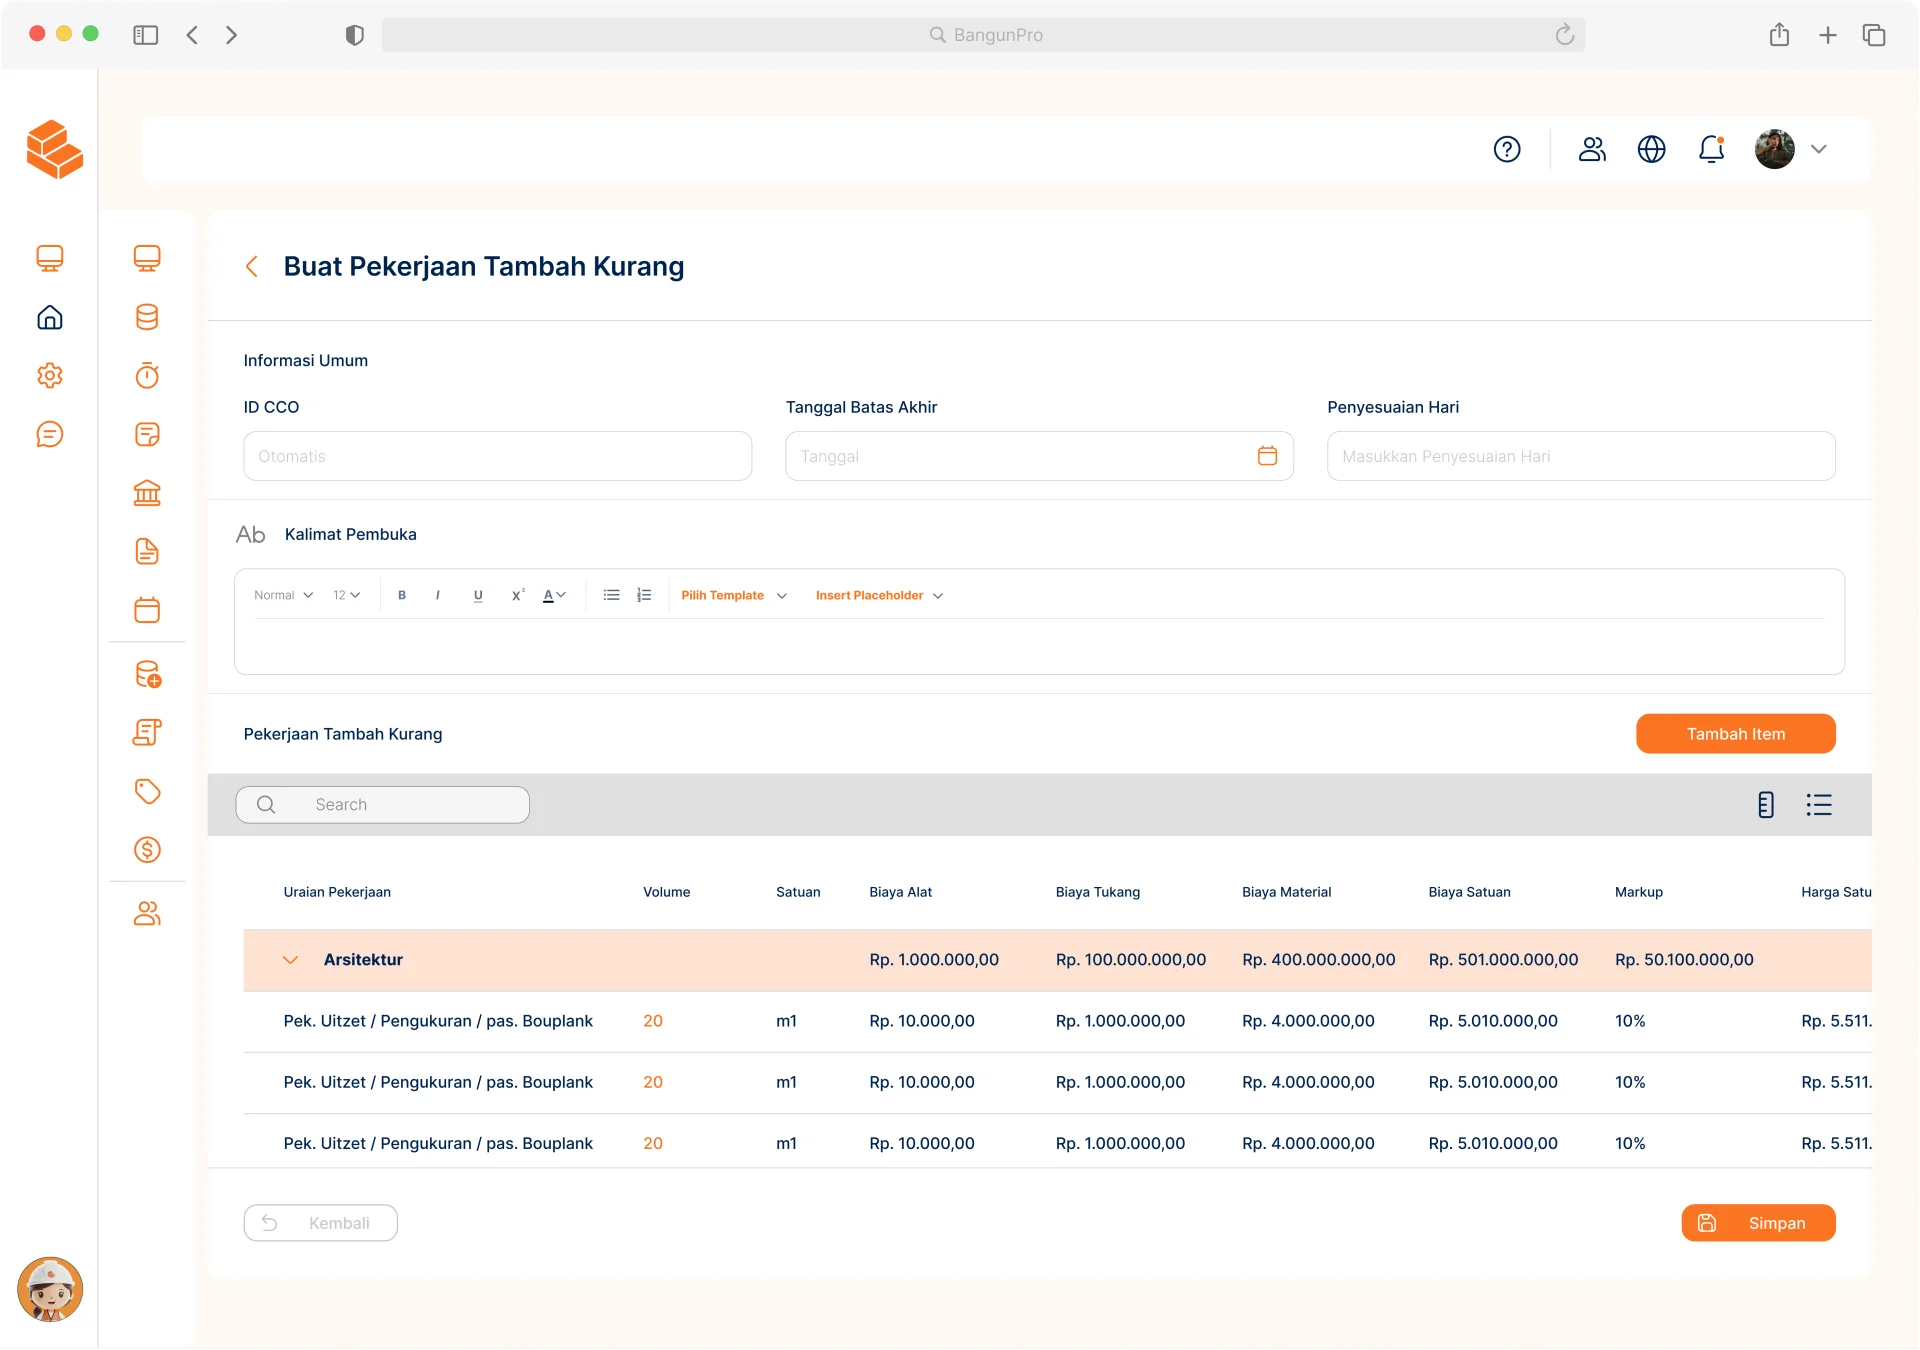Click the Penyesuaian Hari input field

pos(1580,456)
